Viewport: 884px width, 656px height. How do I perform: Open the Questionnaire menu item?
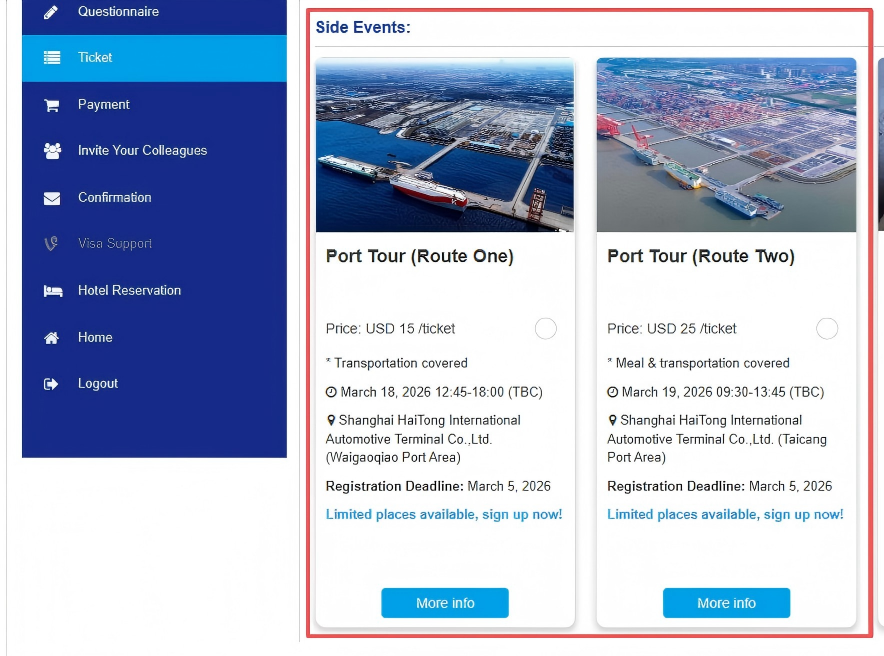(118, 12)
